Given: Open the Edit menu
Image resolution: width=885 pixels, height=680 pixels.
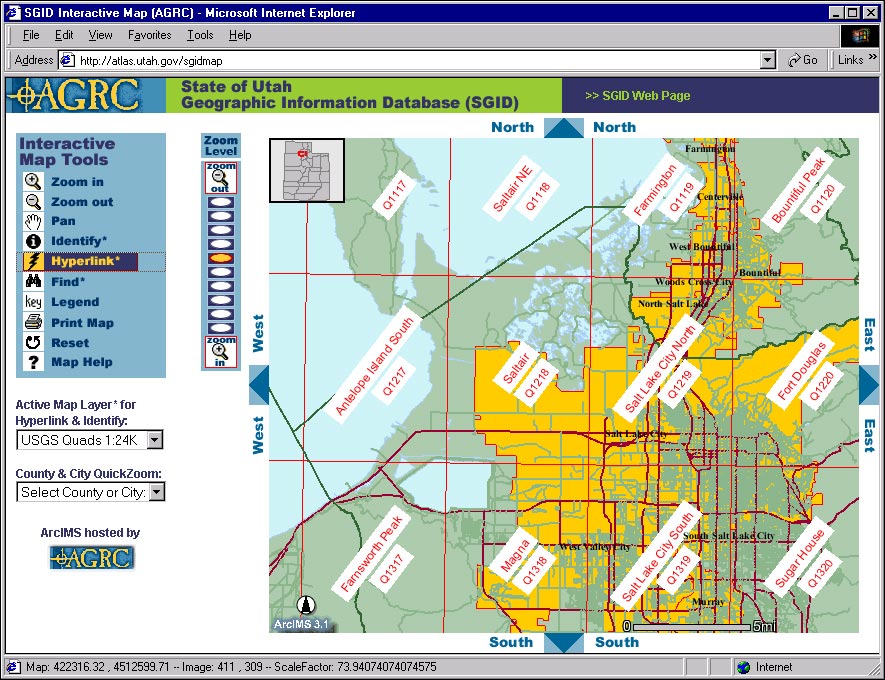Looking at the screenshot, I should coord(64,35).
